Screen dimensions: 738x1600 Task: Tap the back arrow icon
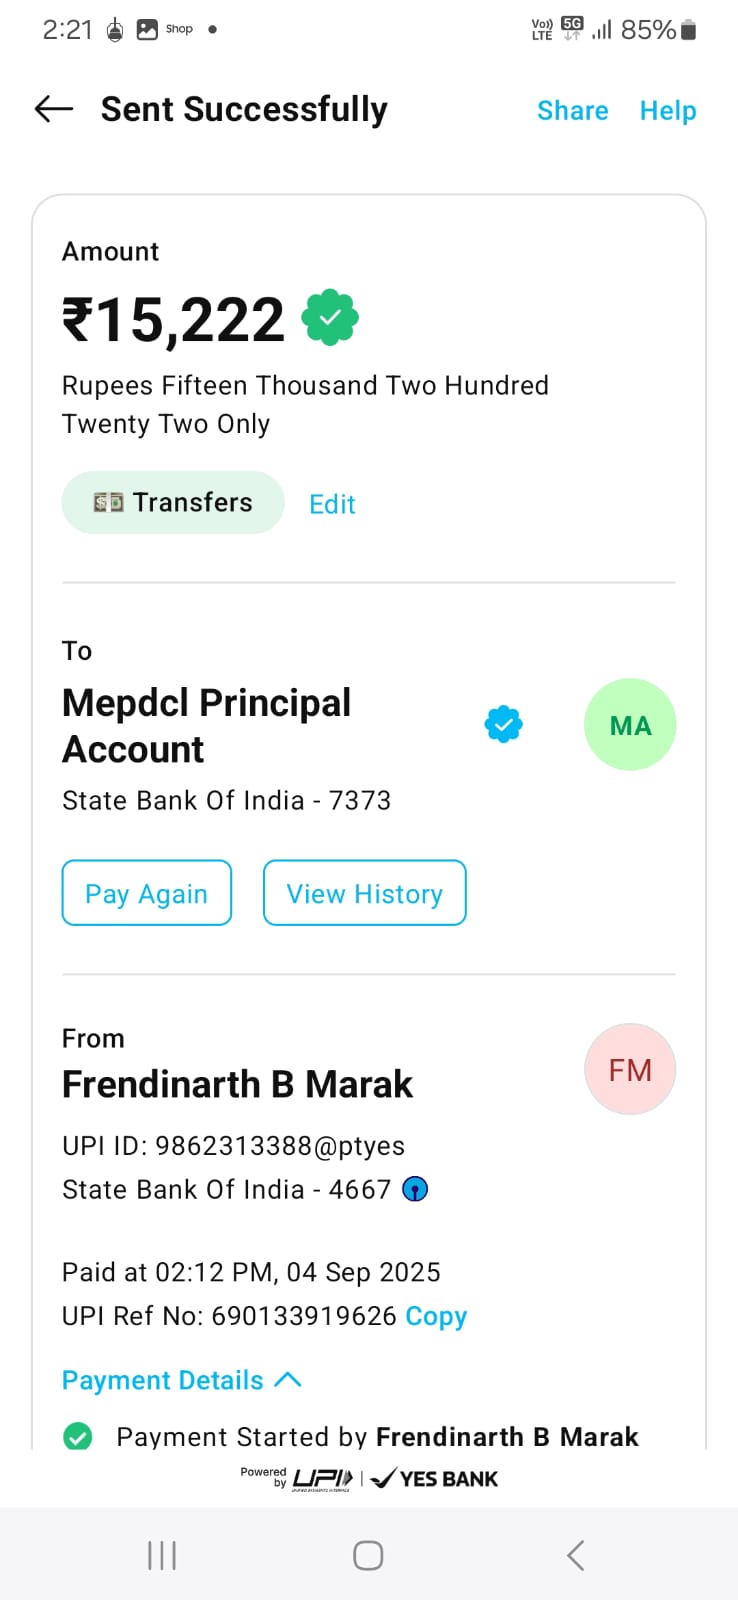54,109
